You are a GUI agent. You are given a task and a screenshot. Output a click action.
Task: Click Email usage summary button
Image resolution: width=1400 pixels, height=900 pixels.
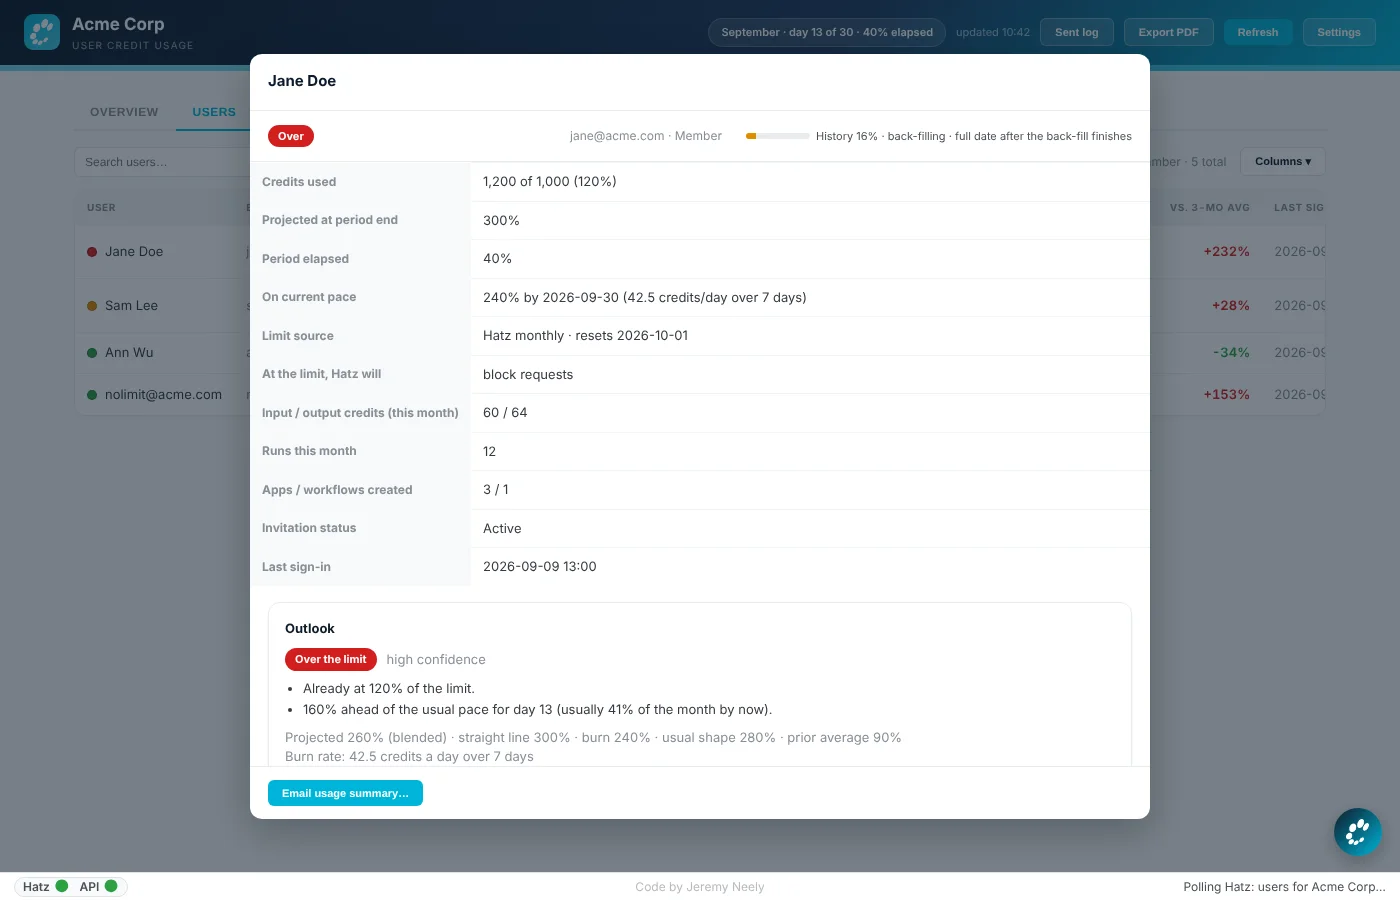[345, 793]
